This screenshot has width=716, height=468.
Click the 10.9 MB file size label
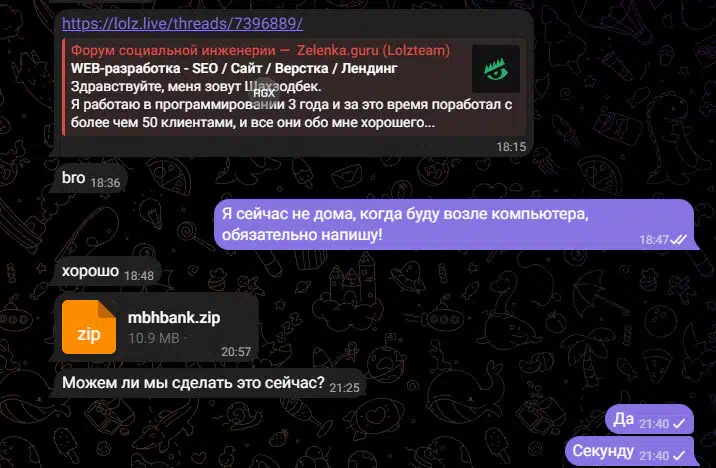click(x=153, y=338)
